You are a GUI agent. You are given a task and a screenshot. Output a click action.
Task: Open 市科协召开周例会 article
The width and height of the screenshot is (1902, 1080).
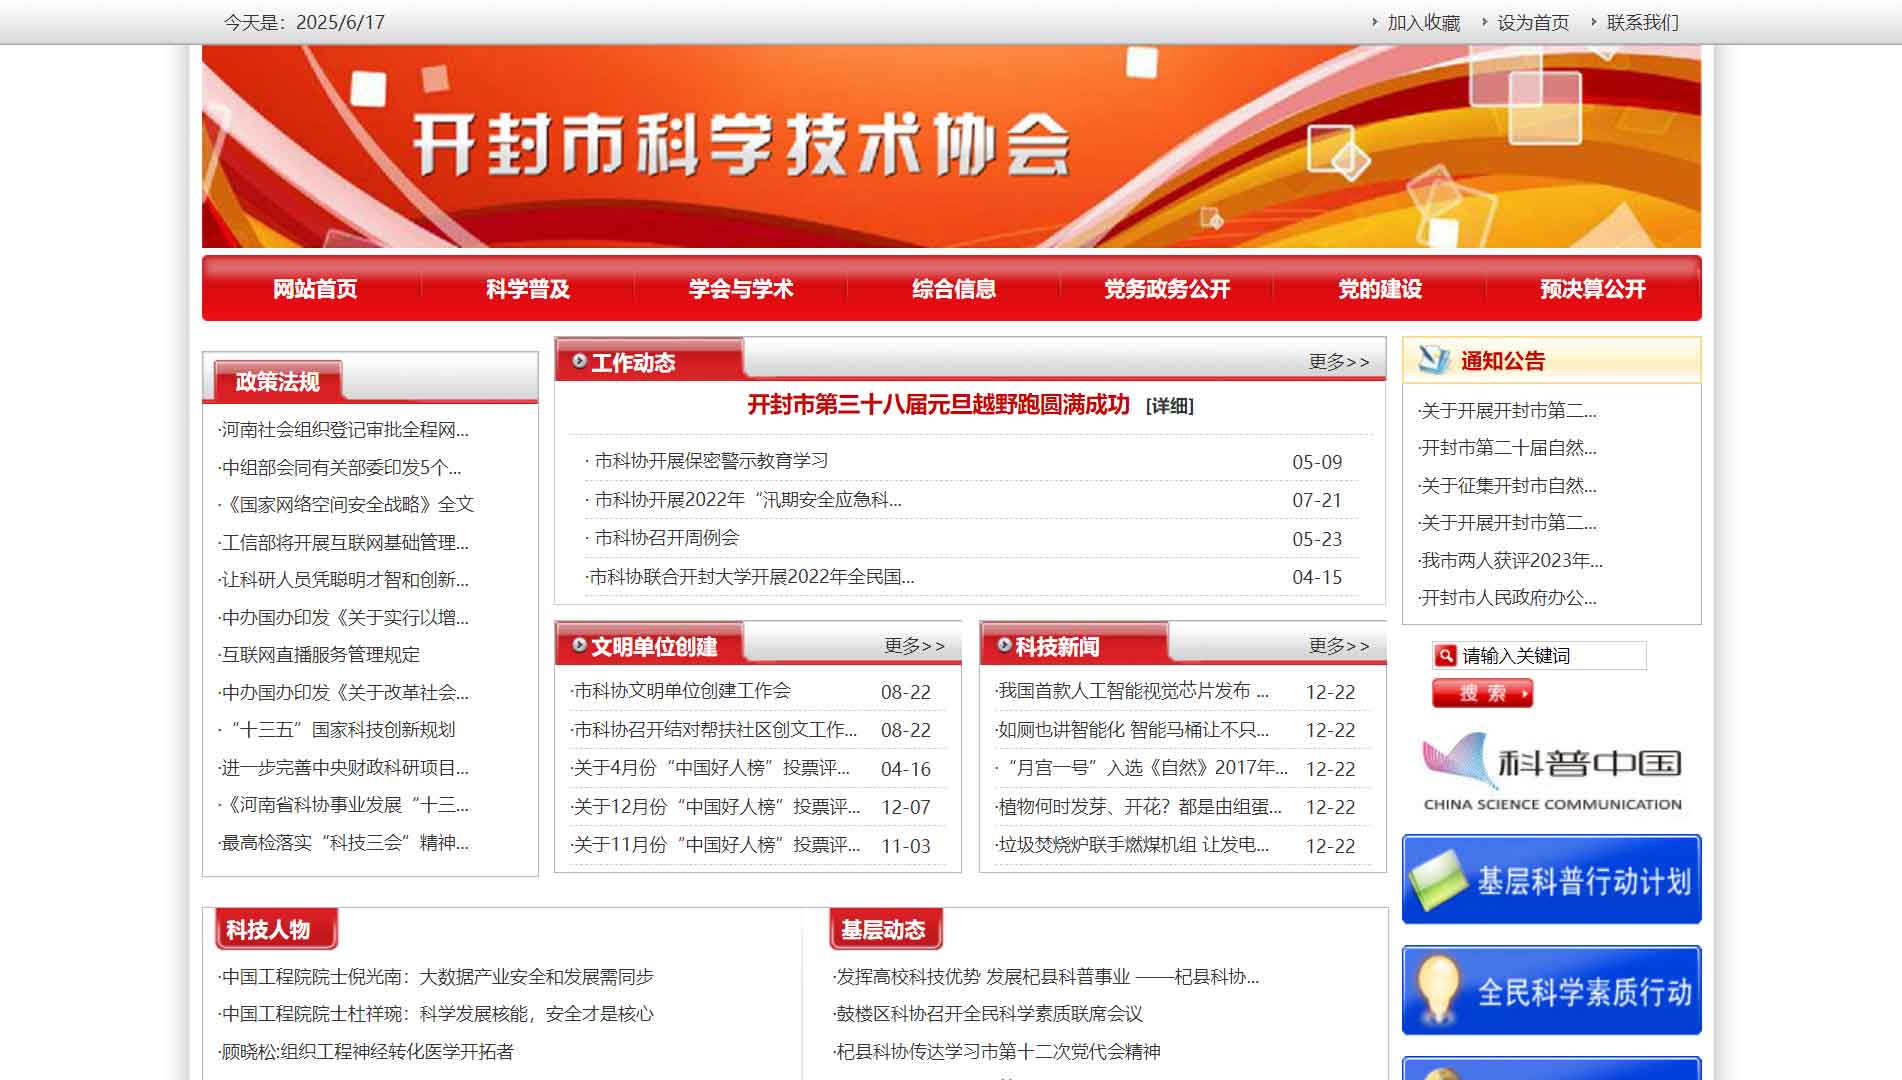tap(666, 538)
